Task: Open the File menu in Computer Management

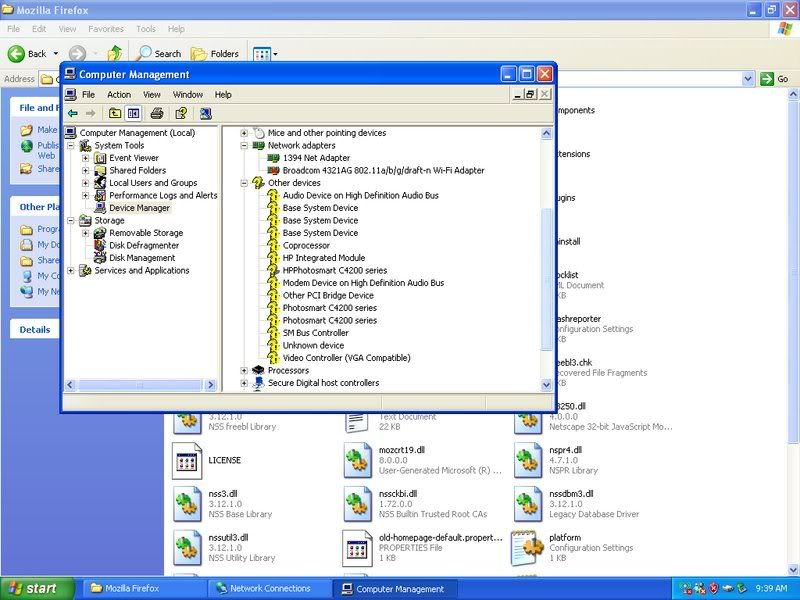Action: click(x=88, y=94)
